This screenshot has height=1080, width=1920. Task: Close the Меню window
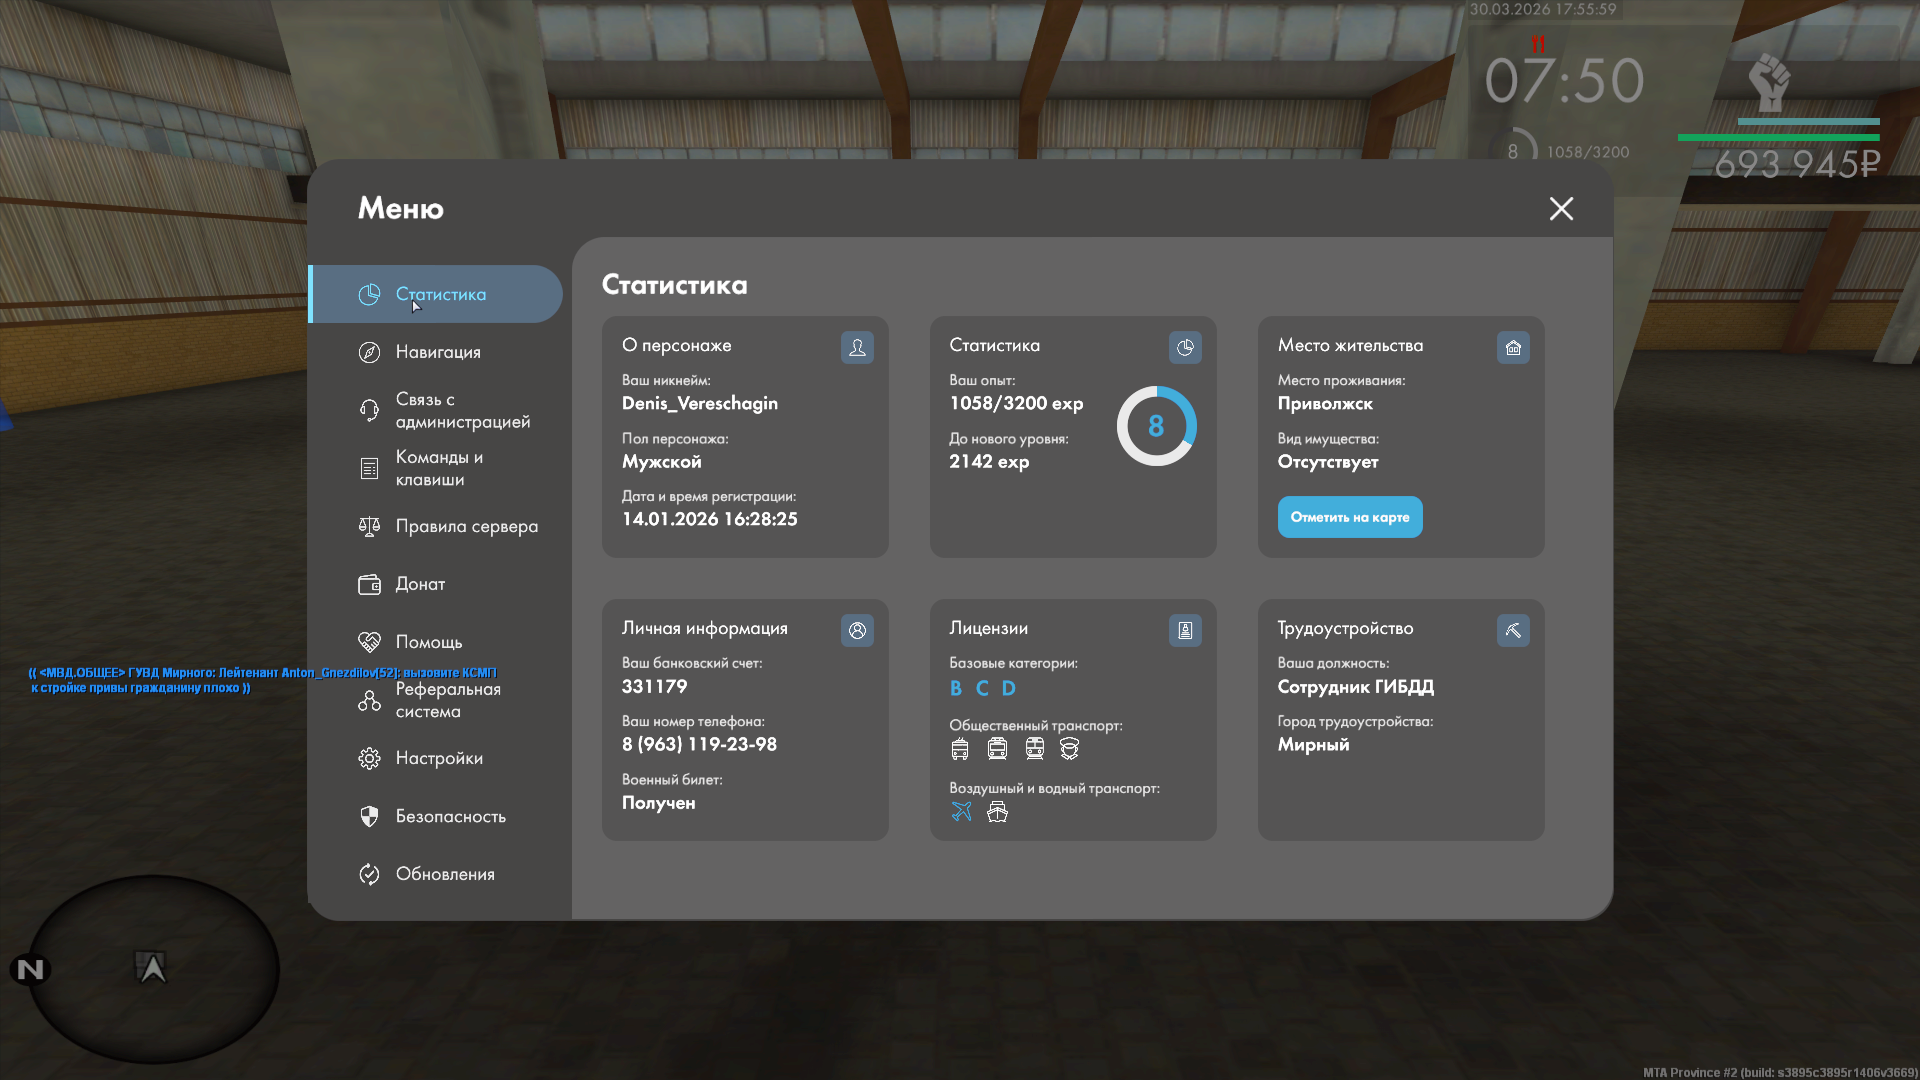pos(1561,208)
